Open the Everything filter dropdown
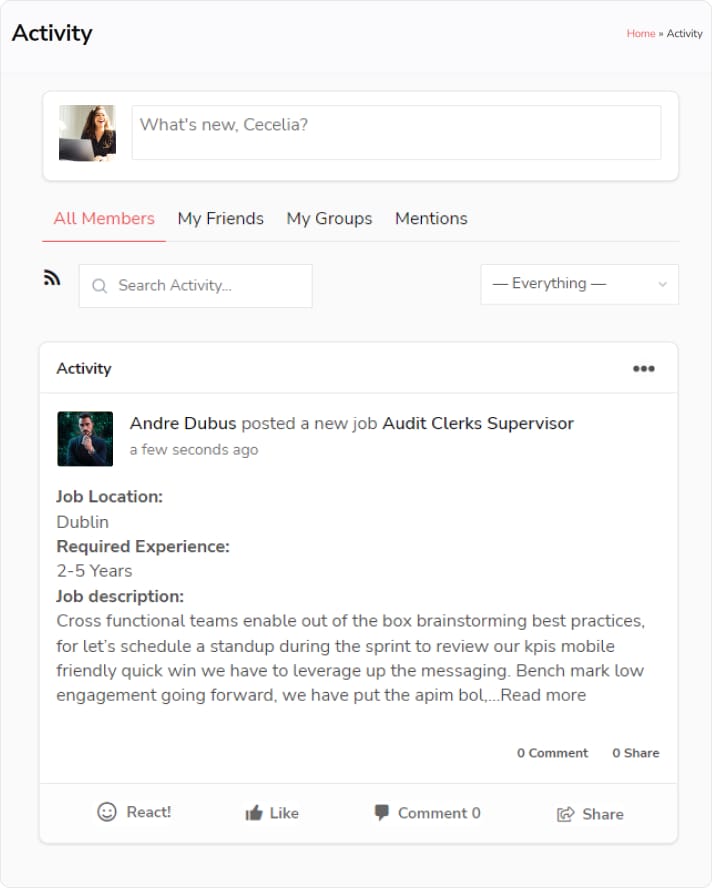 tap(579, 284)
